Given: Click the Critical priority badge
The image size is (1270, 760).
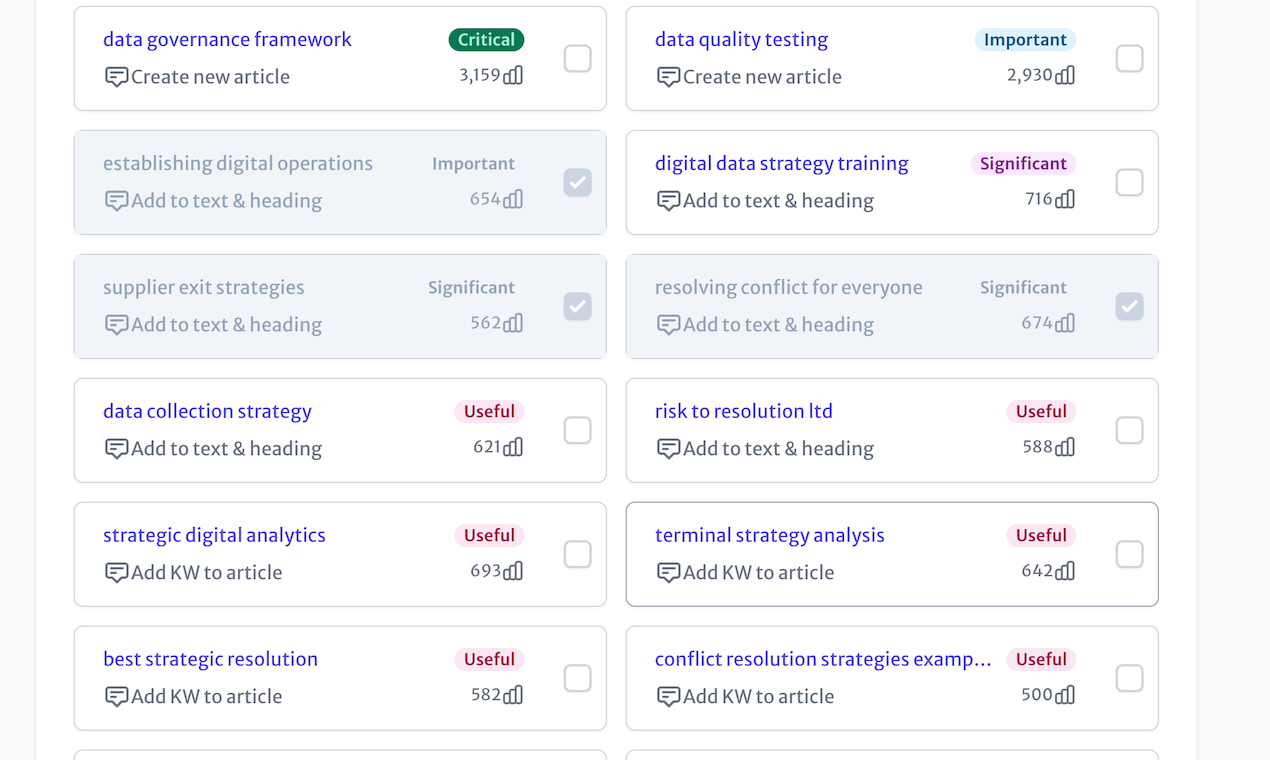Looking at the screenshot, I should [486, 40].
